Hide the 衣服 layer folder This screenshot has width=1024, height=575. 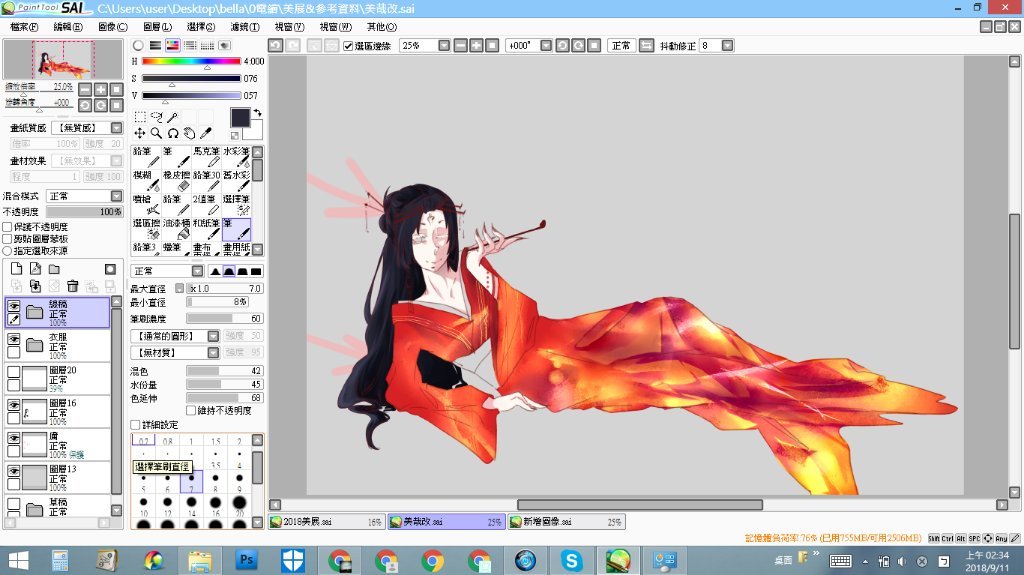click(x=14, y=339)
